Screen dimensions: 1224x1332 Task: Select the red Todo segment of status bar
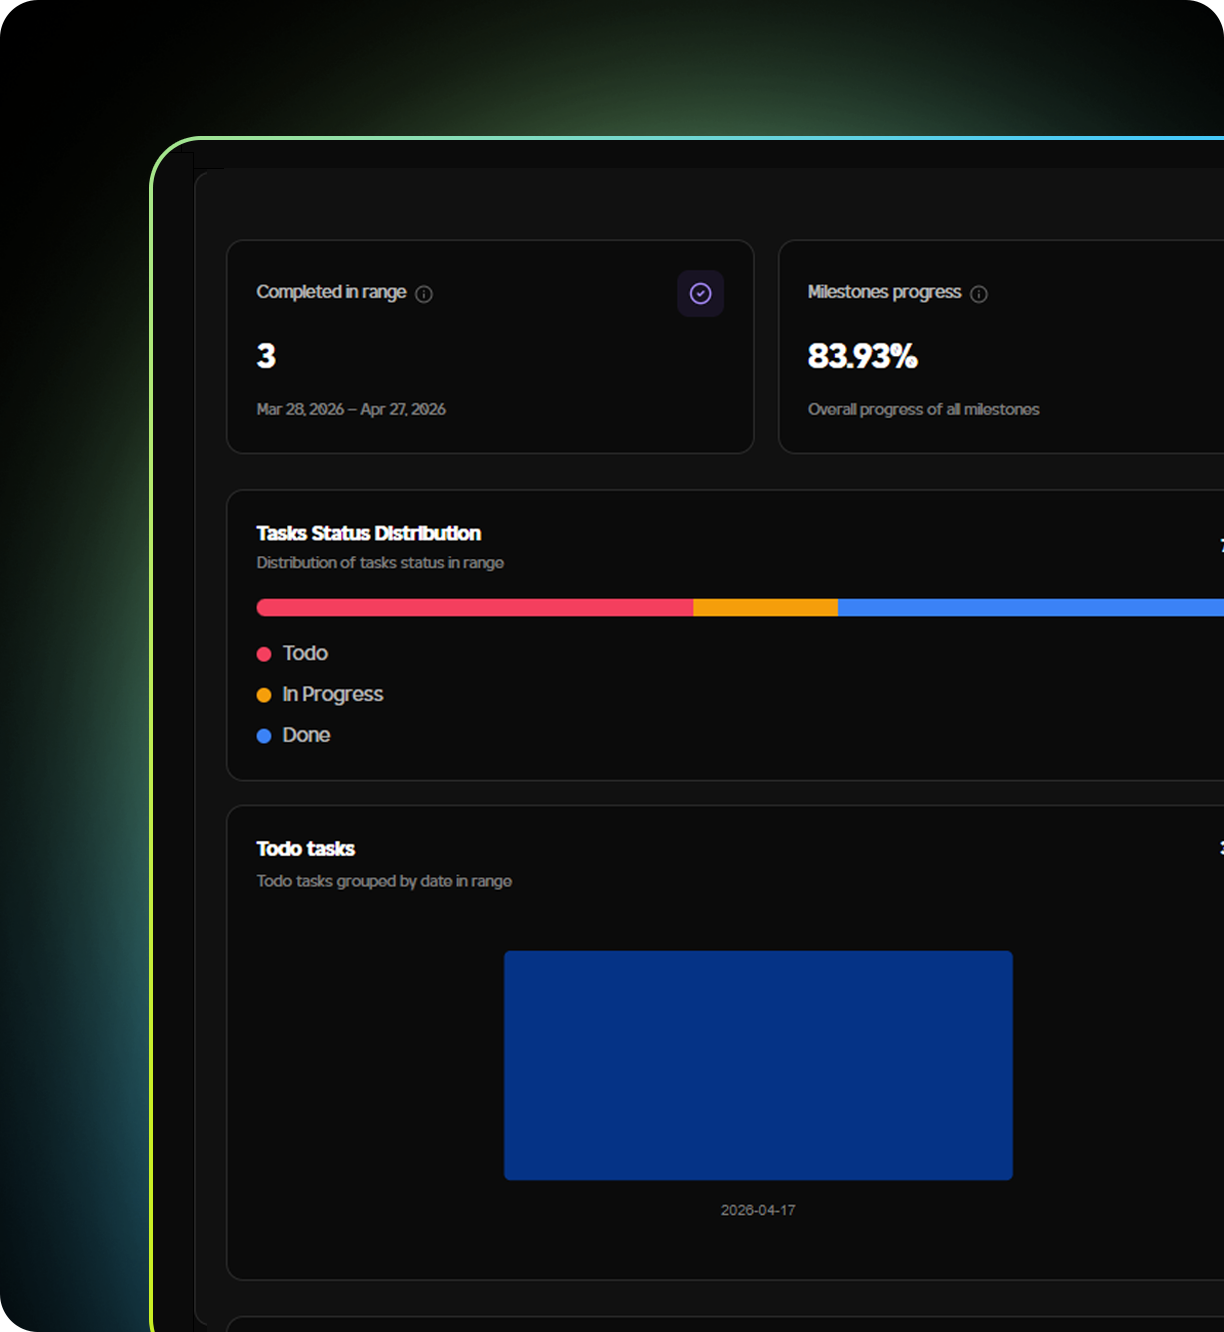coord(474,607)
